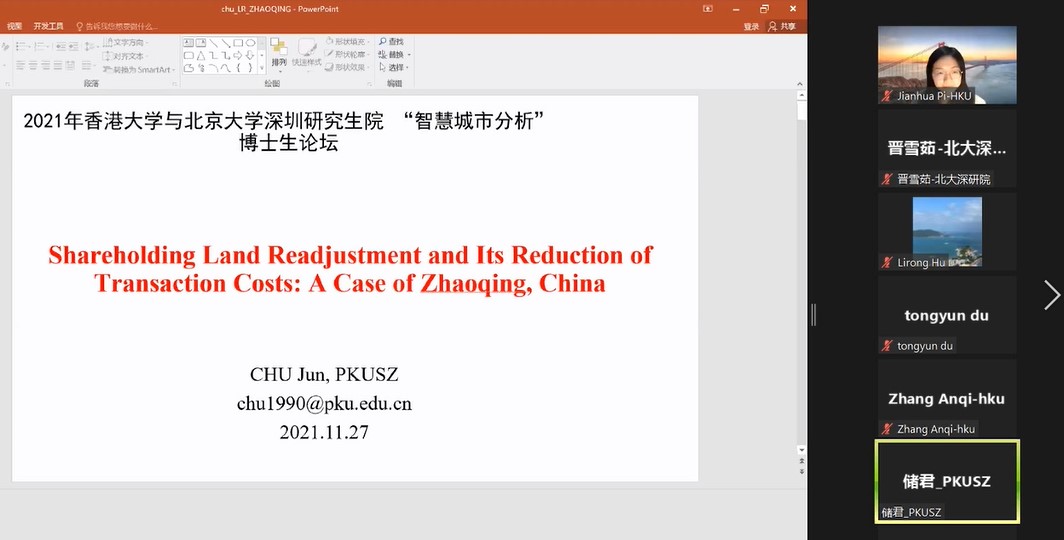The image size is (1064, 540).
Task: Select the Elbow Connector shape
Action: [214, 56]
